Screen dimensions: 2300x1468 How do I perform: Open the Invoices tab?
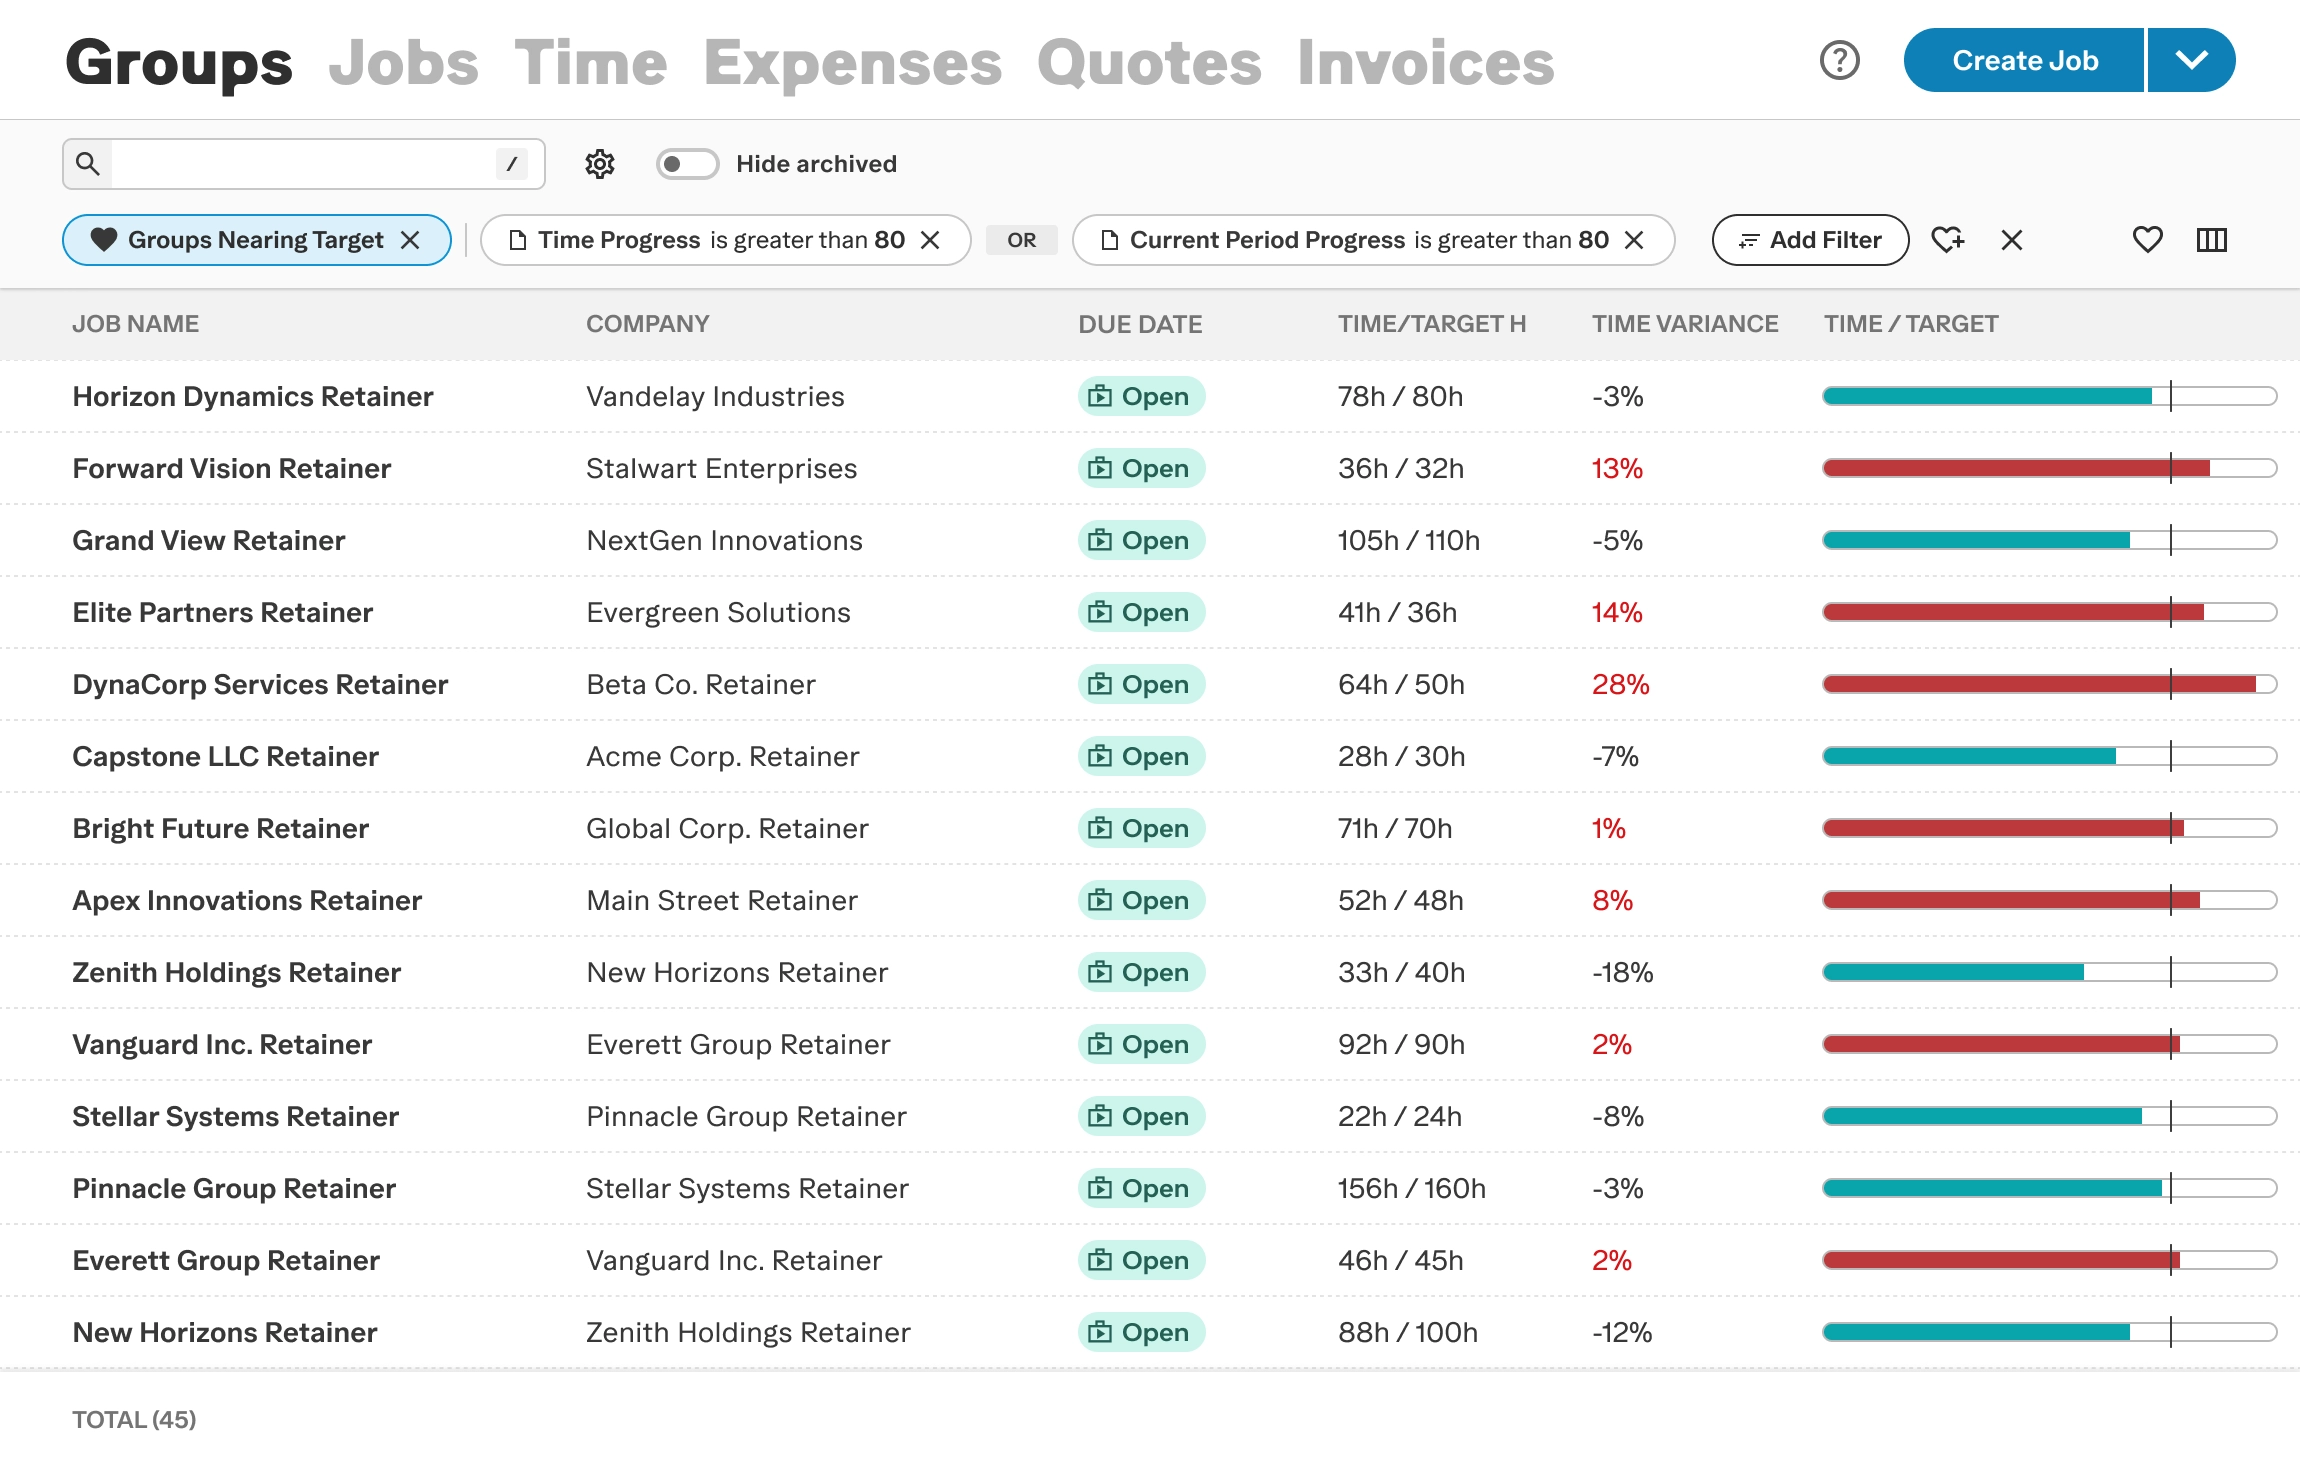click(x=1425, y=63)
